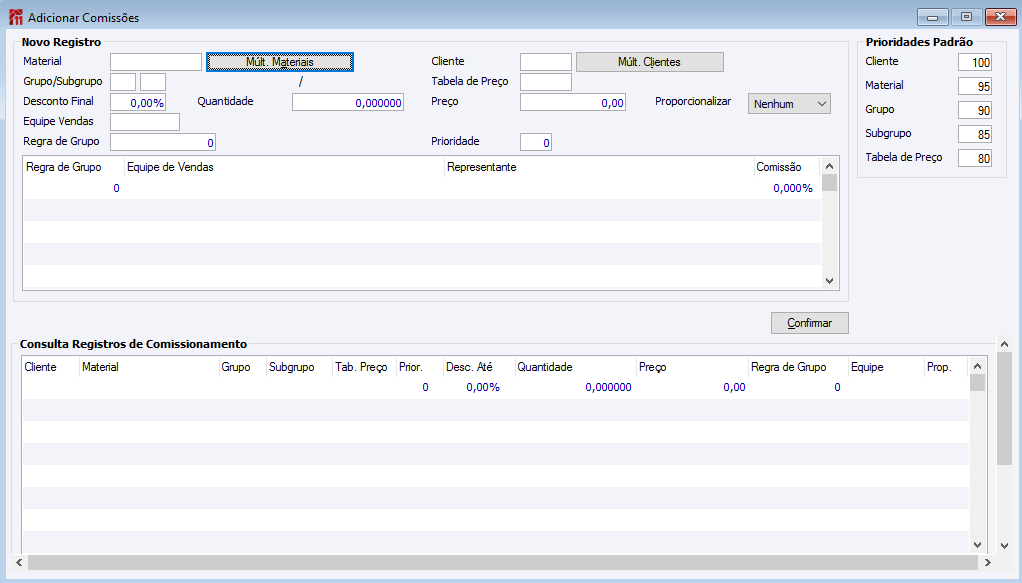The height and width of the screenshot is (583, 1022).
Task: Change the default Subgrupo priority 85
Action: [975, 134]
